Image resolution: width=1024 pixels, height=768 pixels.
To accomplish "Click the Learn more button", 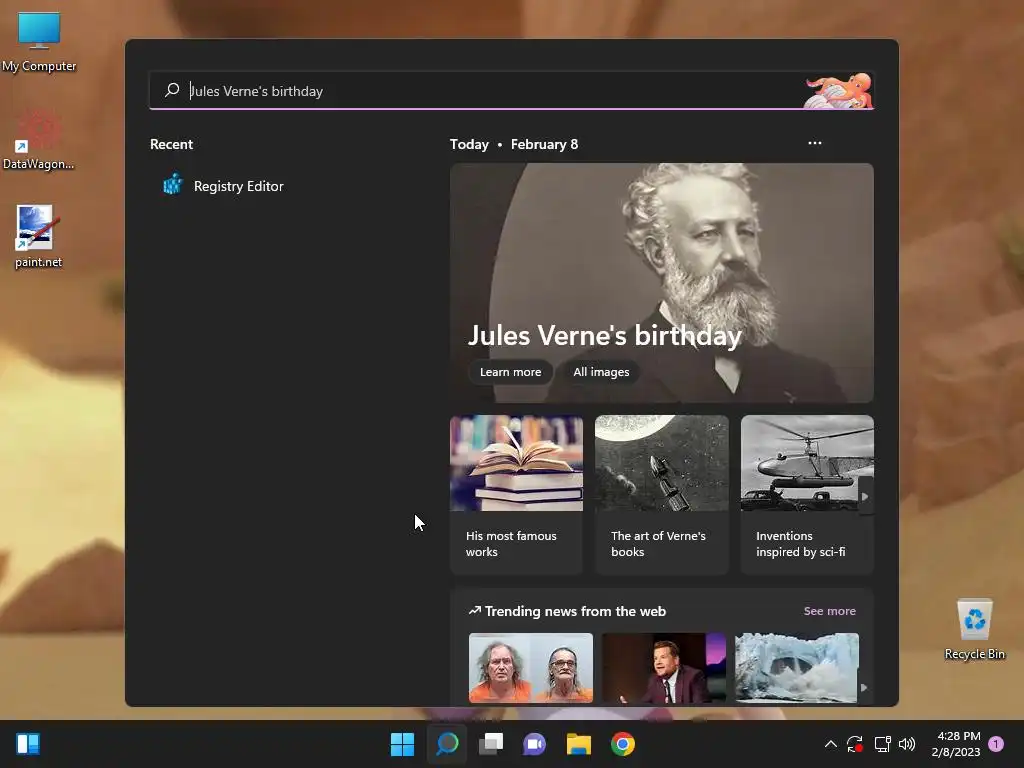I will pos(510,372).
